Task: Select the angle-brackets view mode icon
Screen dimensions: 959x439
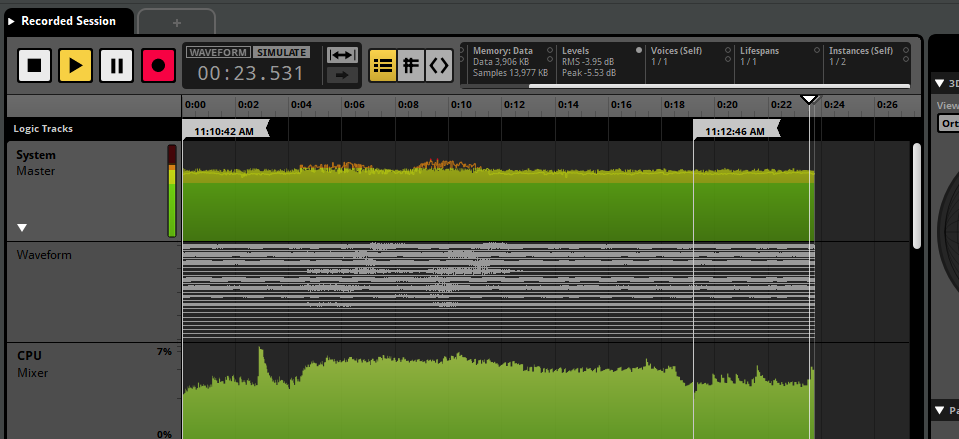Action: [438, 65]
